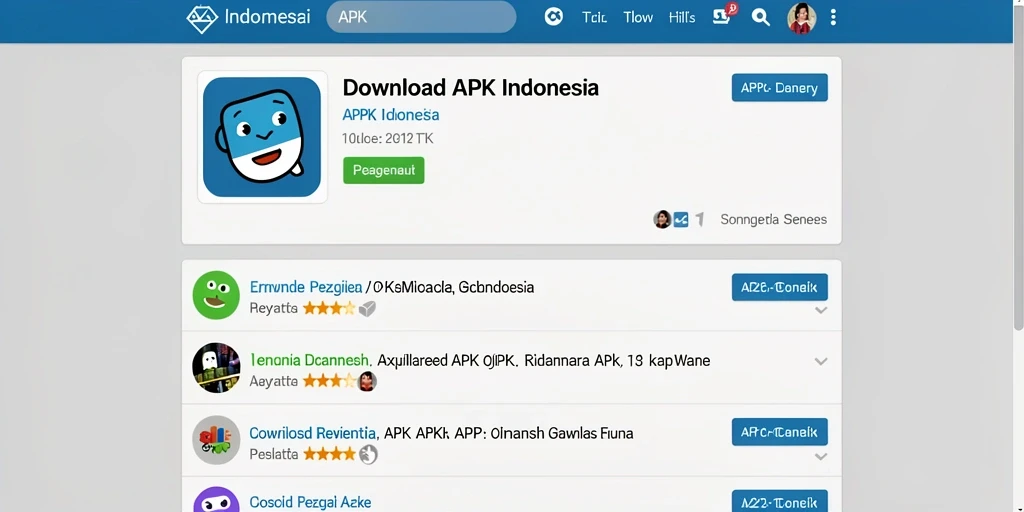Screen dimensions: 1024x512
Task: Click star rating on Peslatta row
Action: point(329,453)
